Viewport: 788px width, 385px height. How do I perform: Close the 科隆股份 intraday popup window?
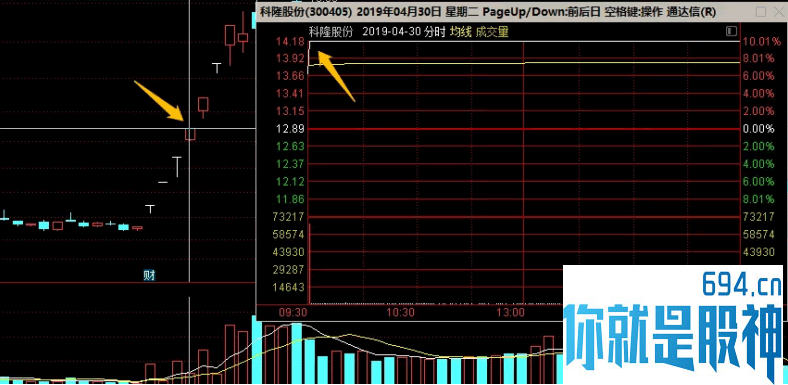pyautogui.click(x=778, y=12)
